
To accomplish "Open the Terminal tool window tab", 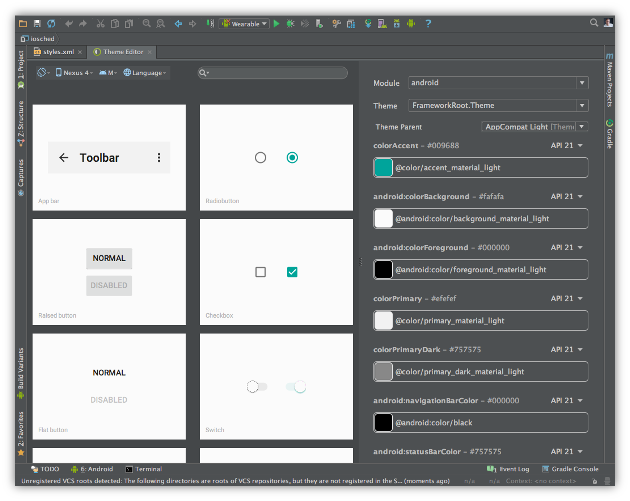I will 143,468.
